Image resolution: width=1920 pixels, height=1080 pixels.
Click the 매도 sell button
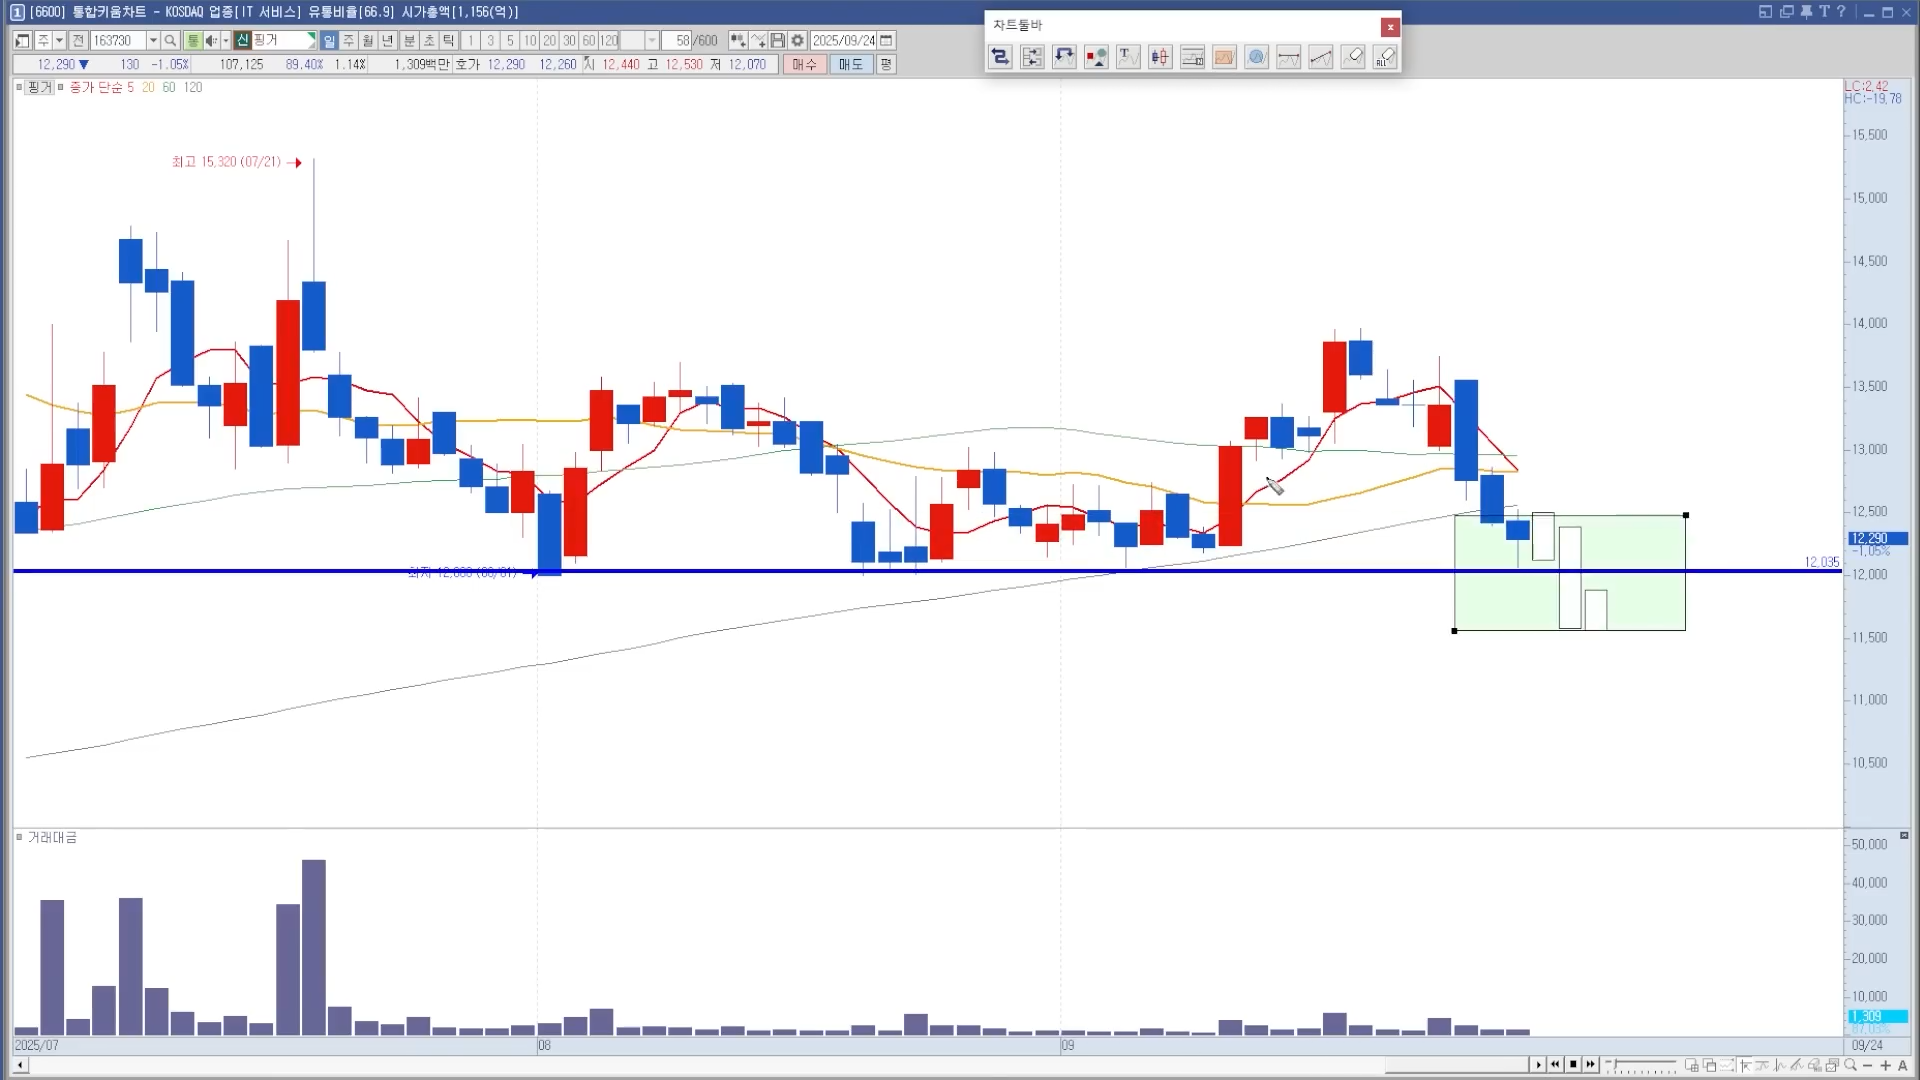tap(850, 64)
